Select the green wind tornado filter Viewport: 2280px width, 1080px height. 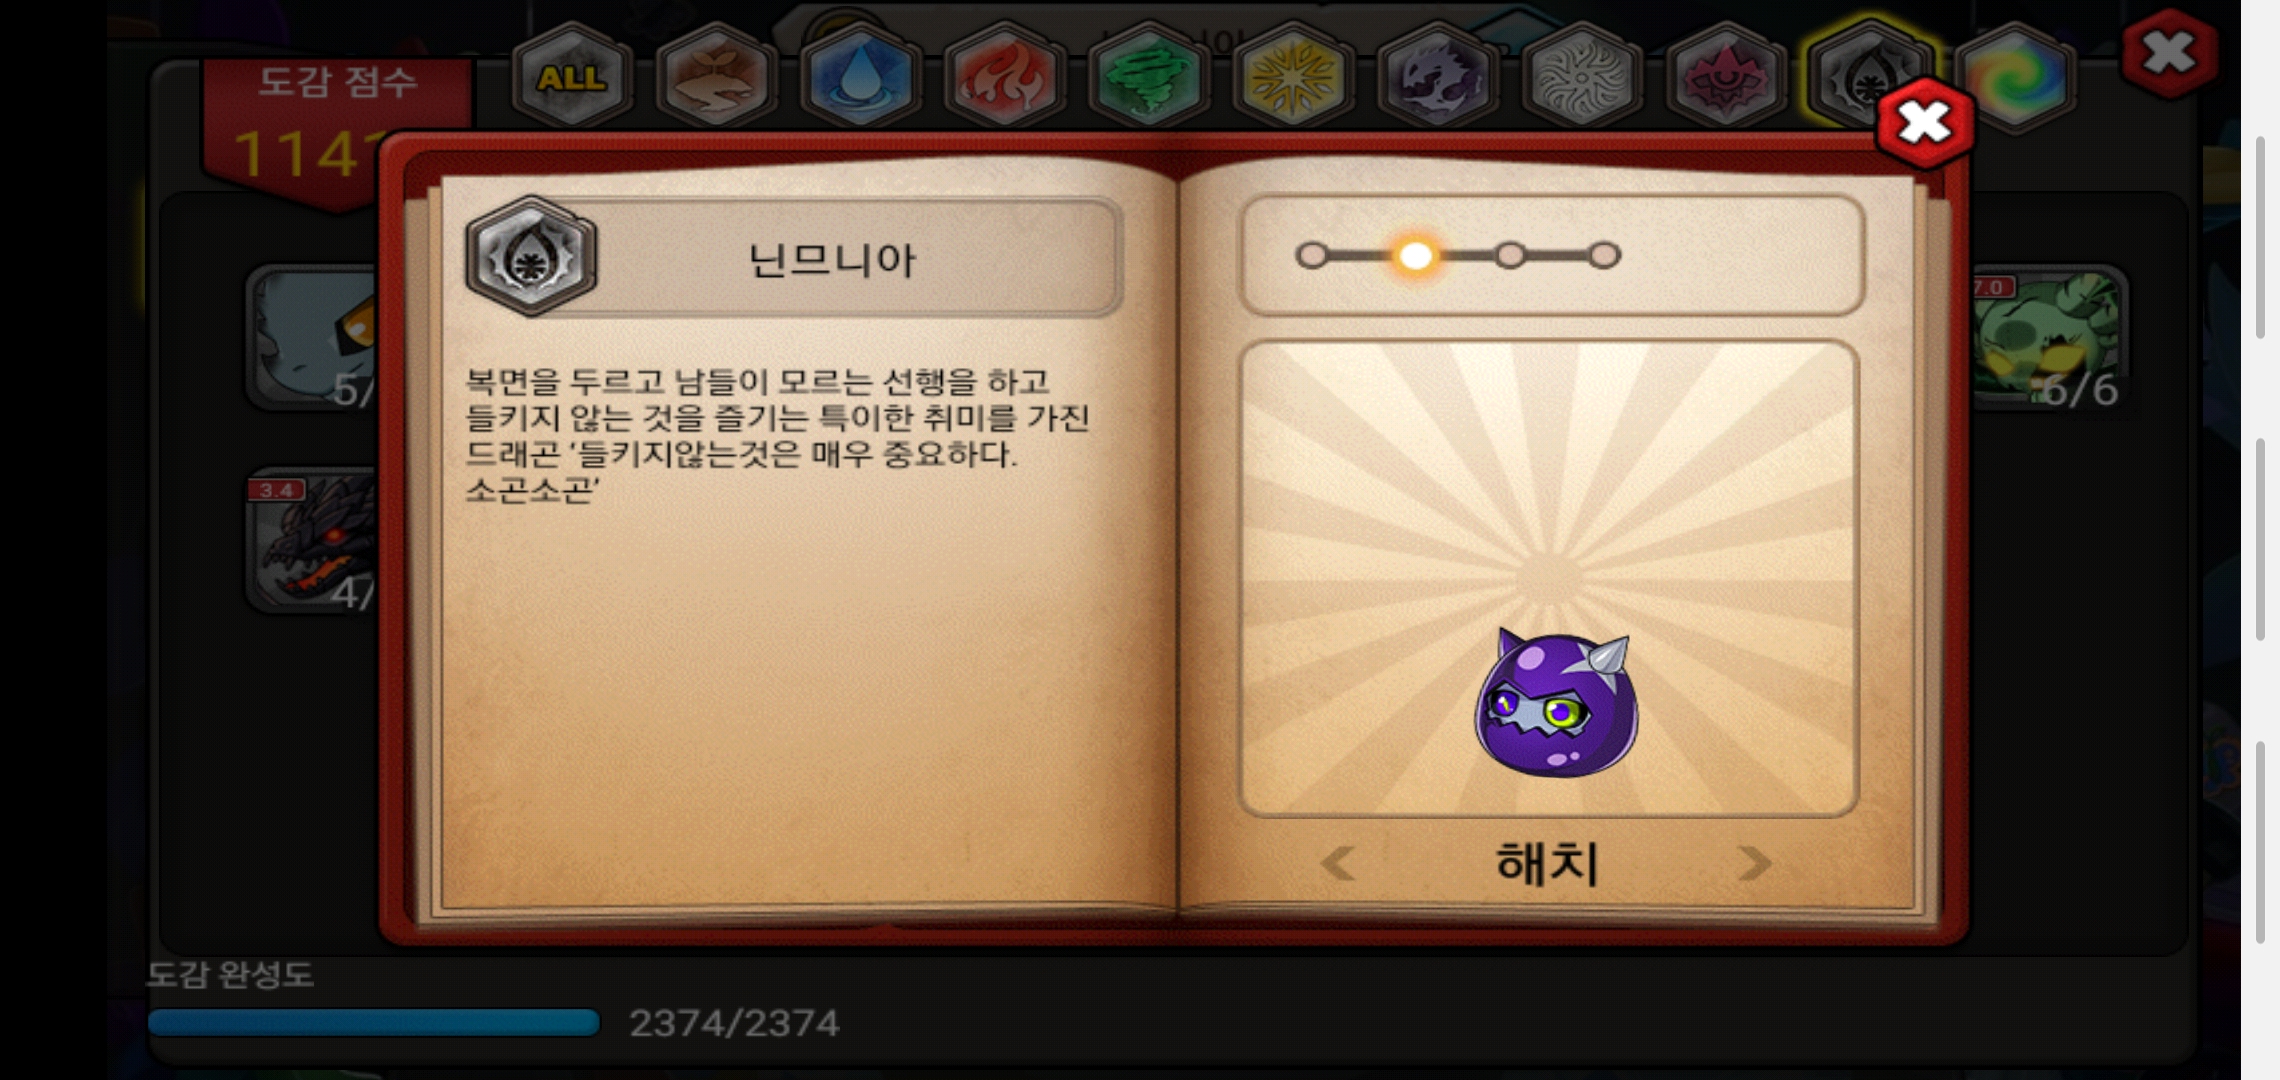point(1148,76)
